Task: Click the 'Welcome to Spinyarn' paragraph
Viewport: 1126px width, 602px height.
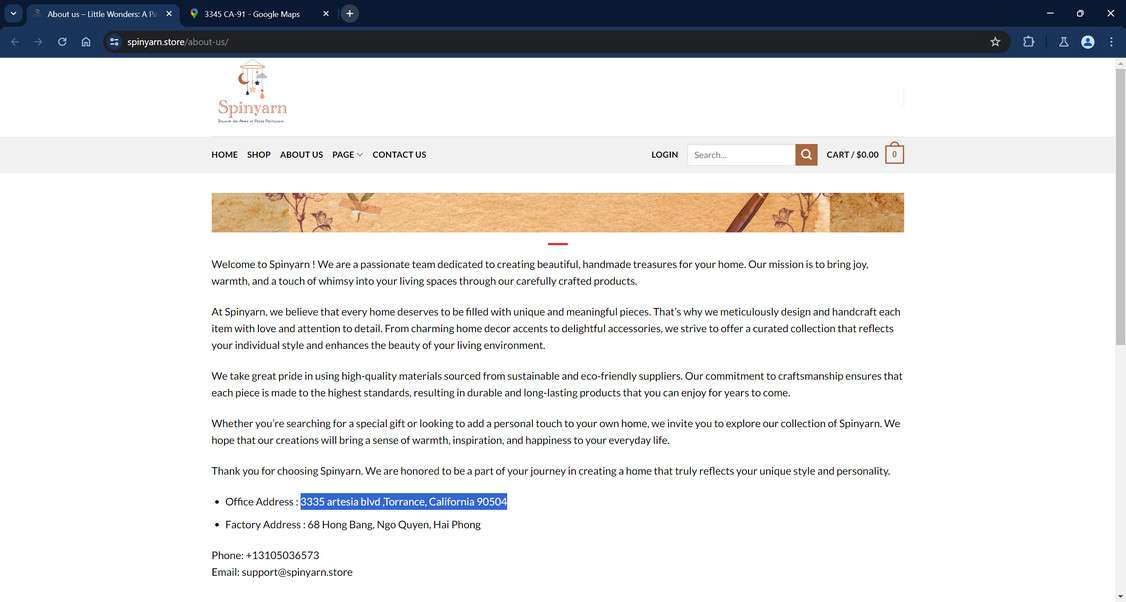Action: pyautogui.click(x=540, y=272)
